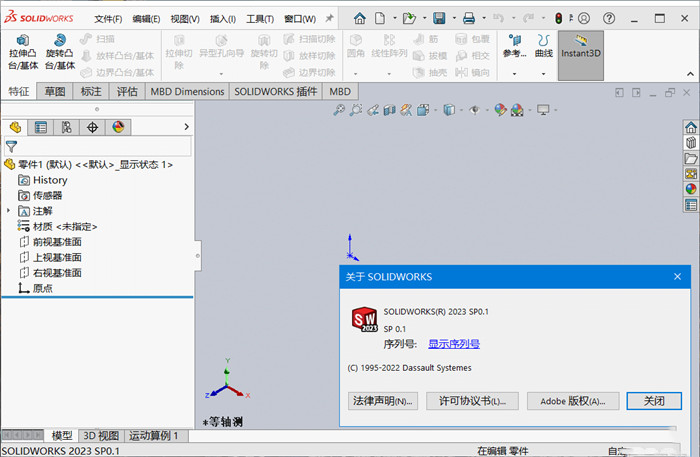Switch to the ConfigurationManager tab icon
This screenshot has width=700, height=457.
(x=67, y=128)
